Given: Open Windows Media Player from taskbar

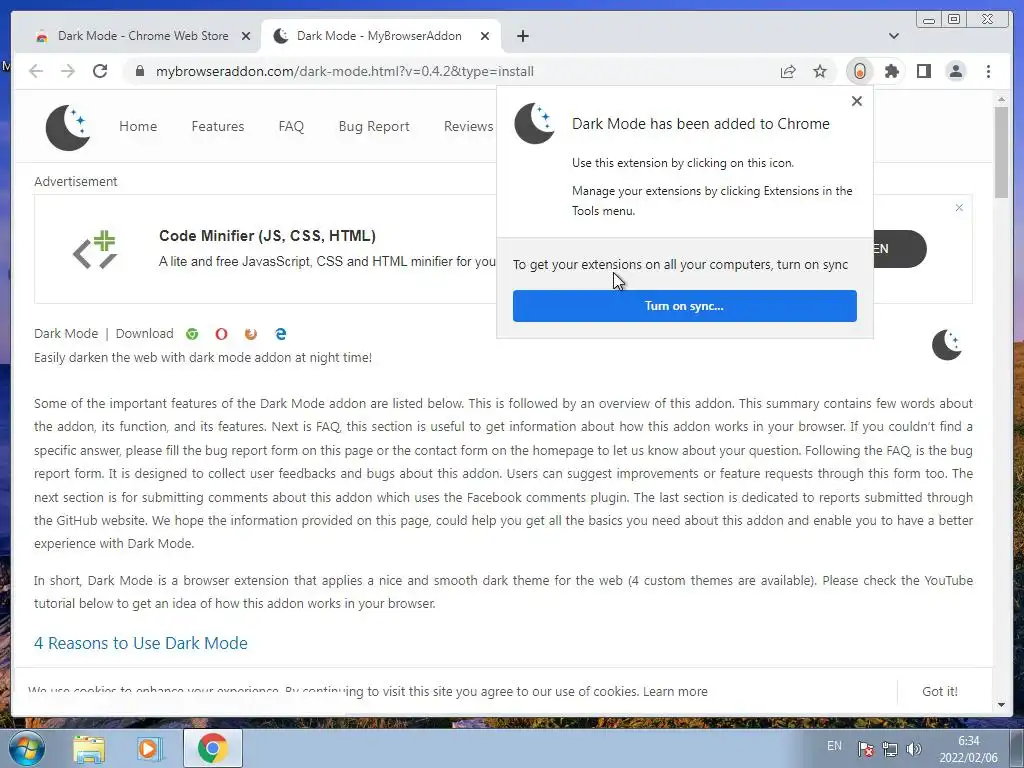Looking at the screenshot, I should (x=150, y=749).
